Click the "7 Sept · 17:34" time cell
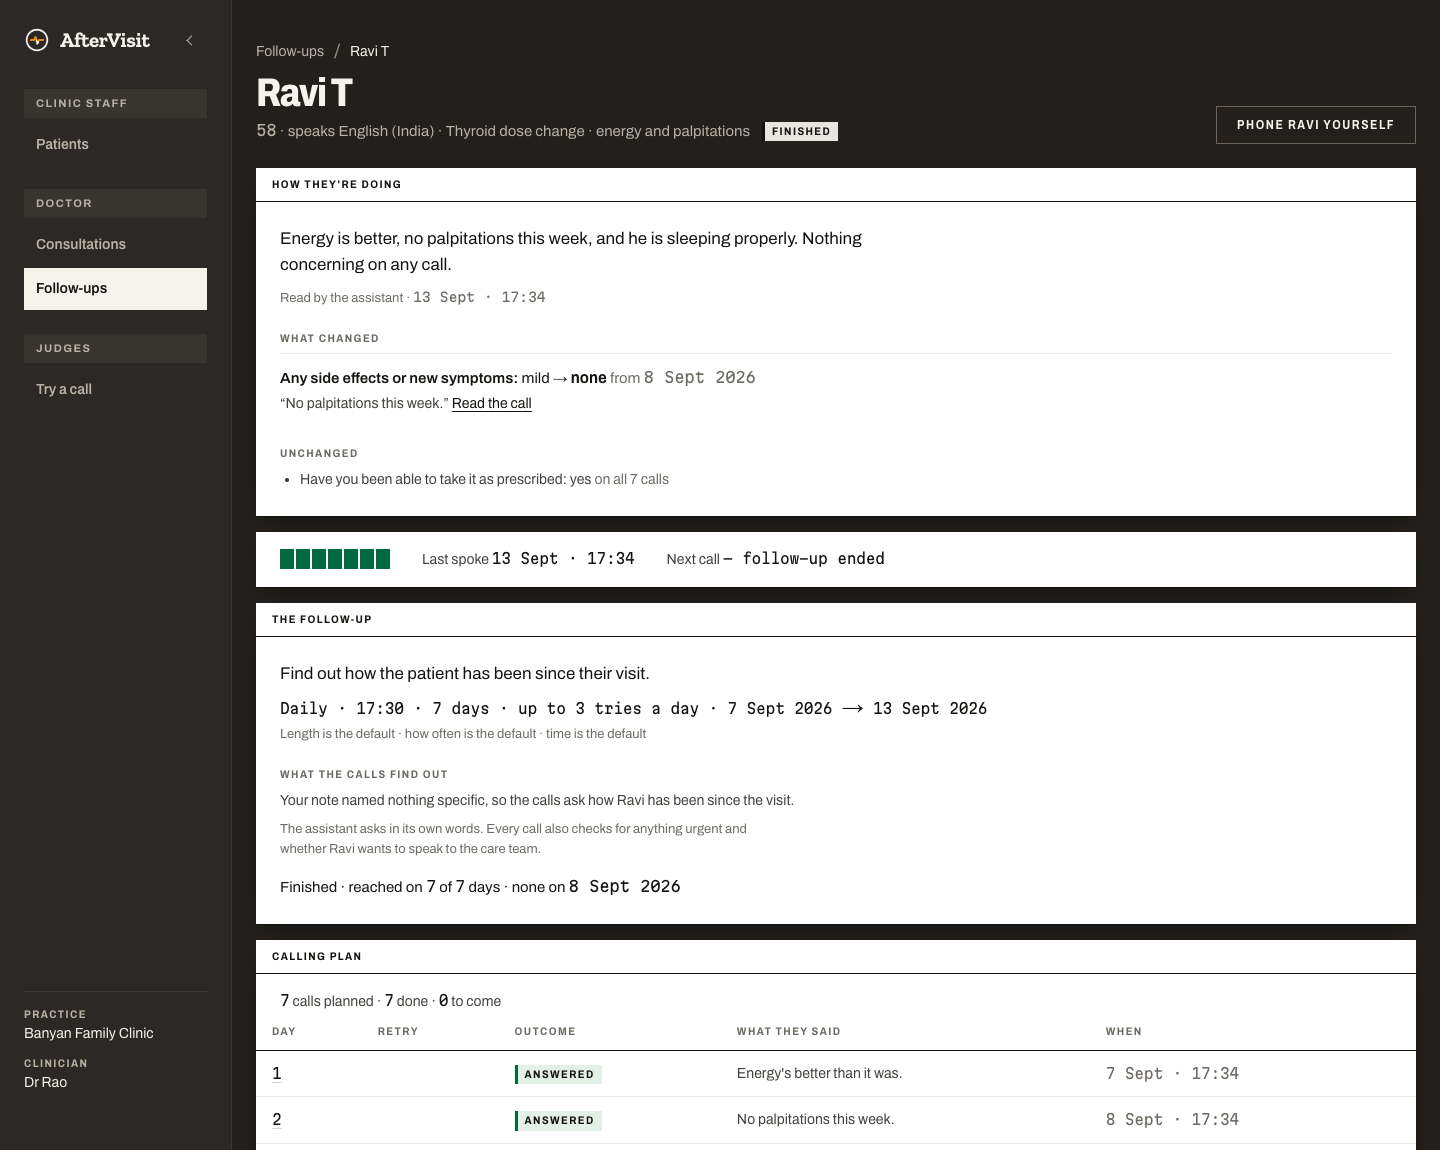 coord(1172,1073)
